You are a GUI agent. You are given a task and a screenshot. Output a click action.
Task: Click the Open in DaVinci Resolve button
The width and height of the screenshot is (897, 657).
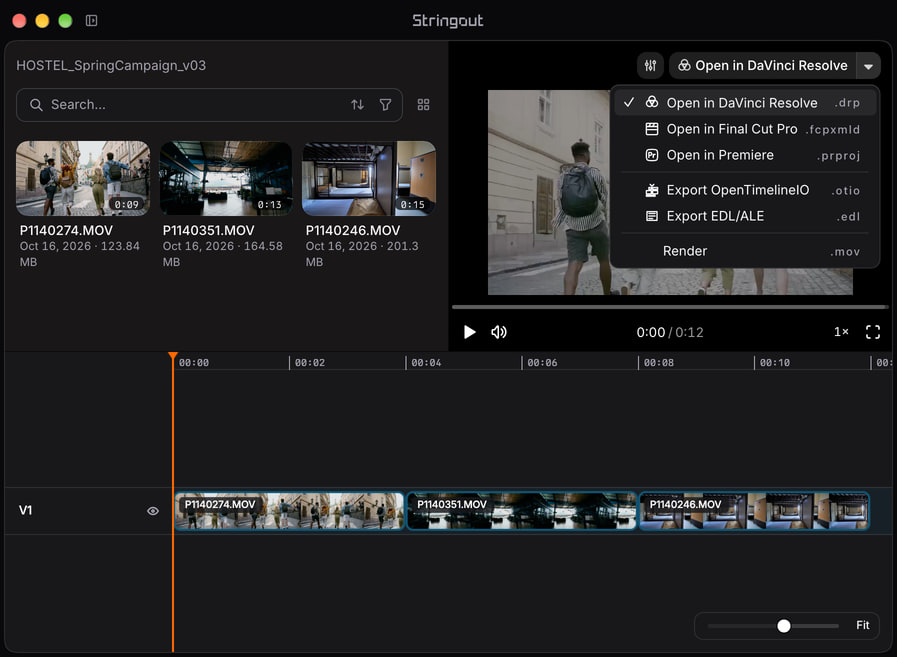point(763,65)
